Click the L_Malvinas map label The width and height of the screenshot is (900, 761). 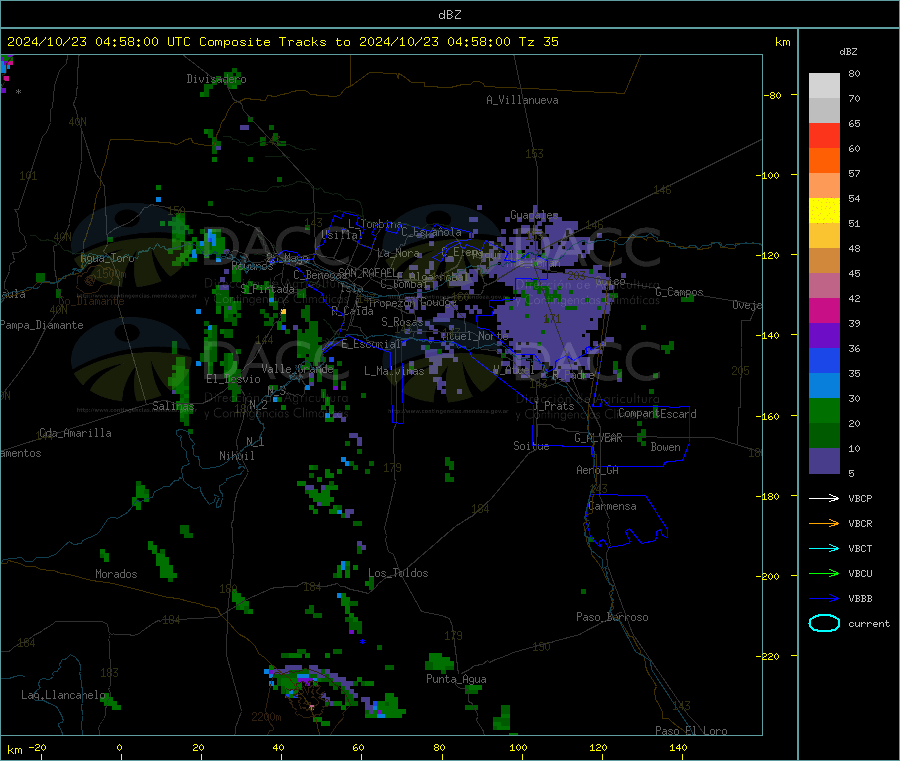(x=394, y=371)
